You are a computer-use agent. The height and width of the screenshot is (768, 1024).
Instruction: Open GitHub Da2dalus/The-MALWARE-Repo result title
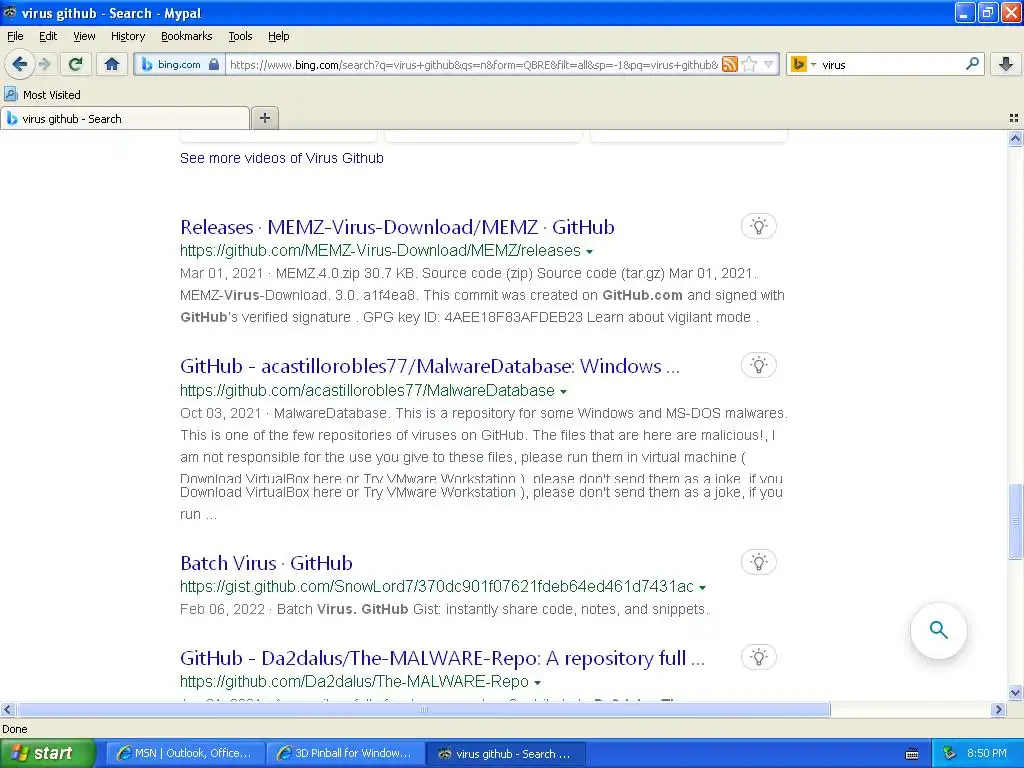coord(442,658)
